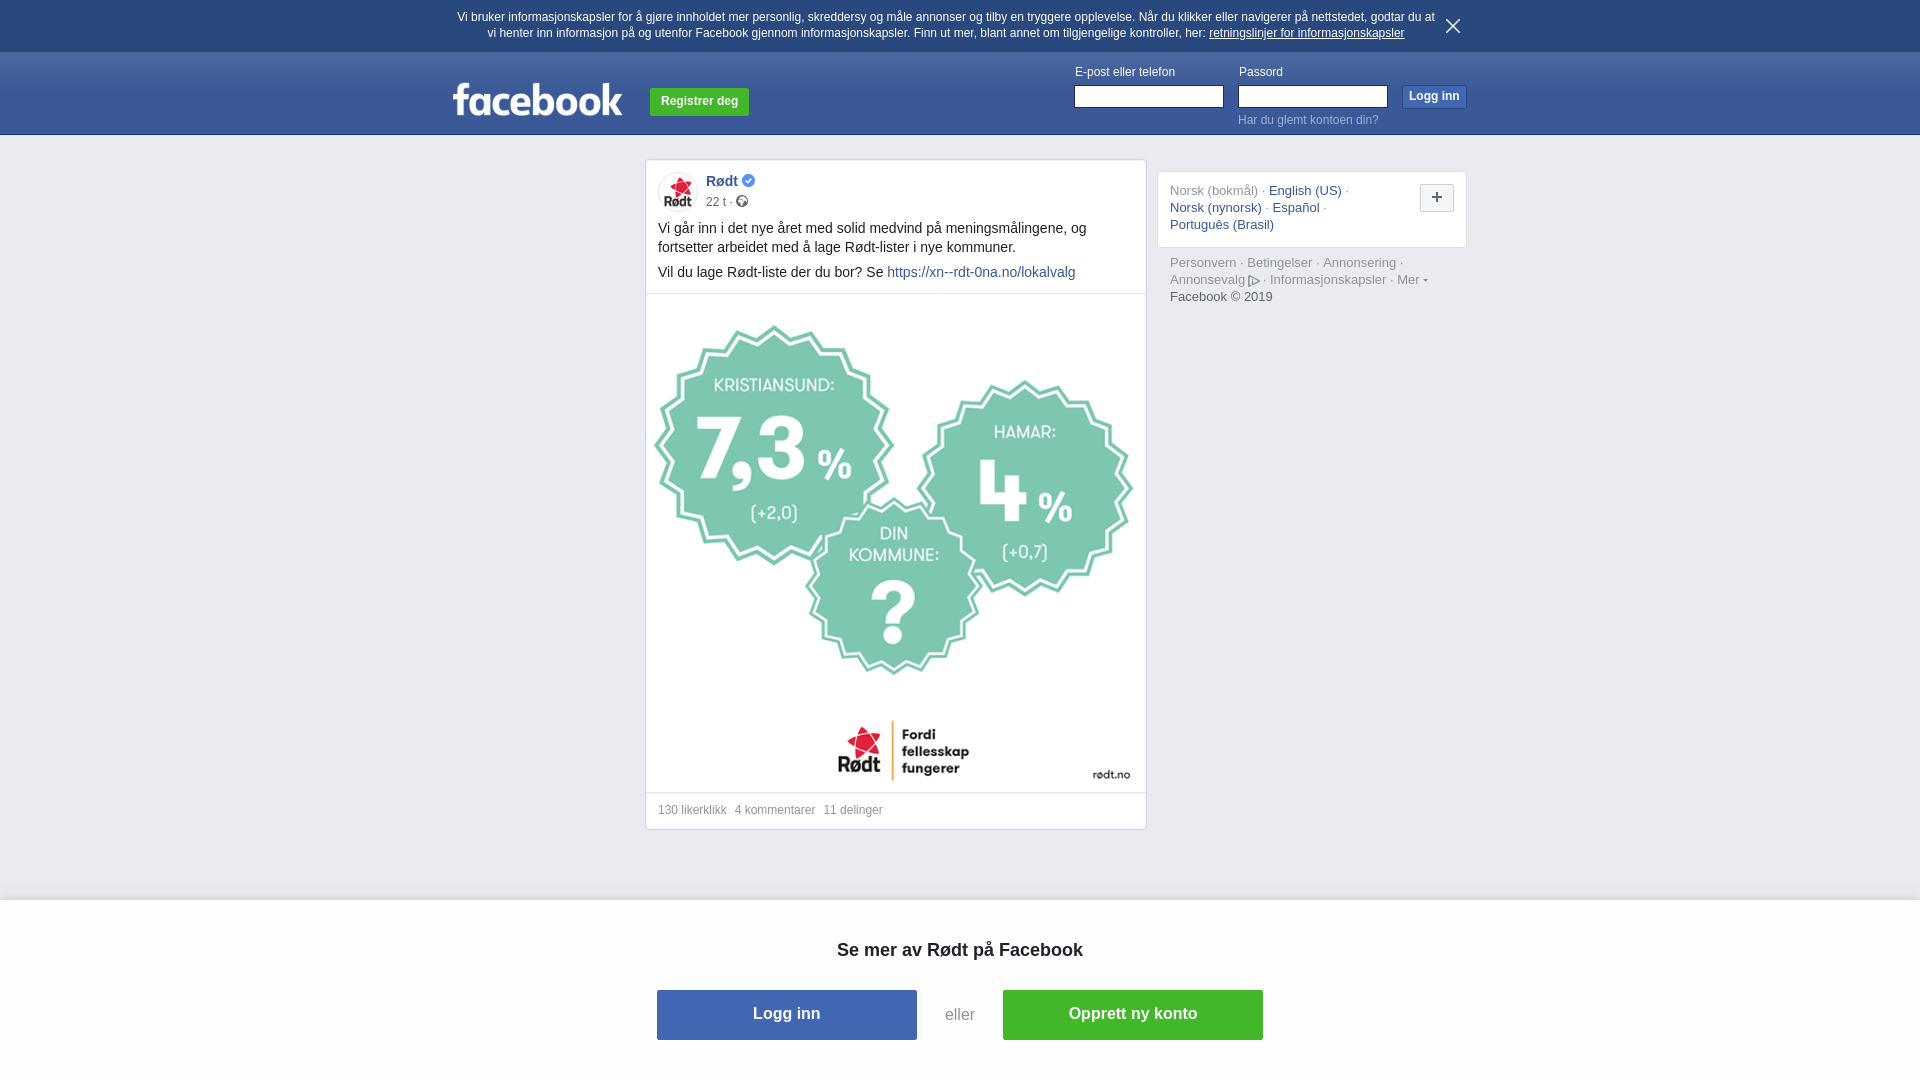The image size is (1920, 1080).
Task: Click Opprett ny konto button
Action: tap(1133, 1015)
